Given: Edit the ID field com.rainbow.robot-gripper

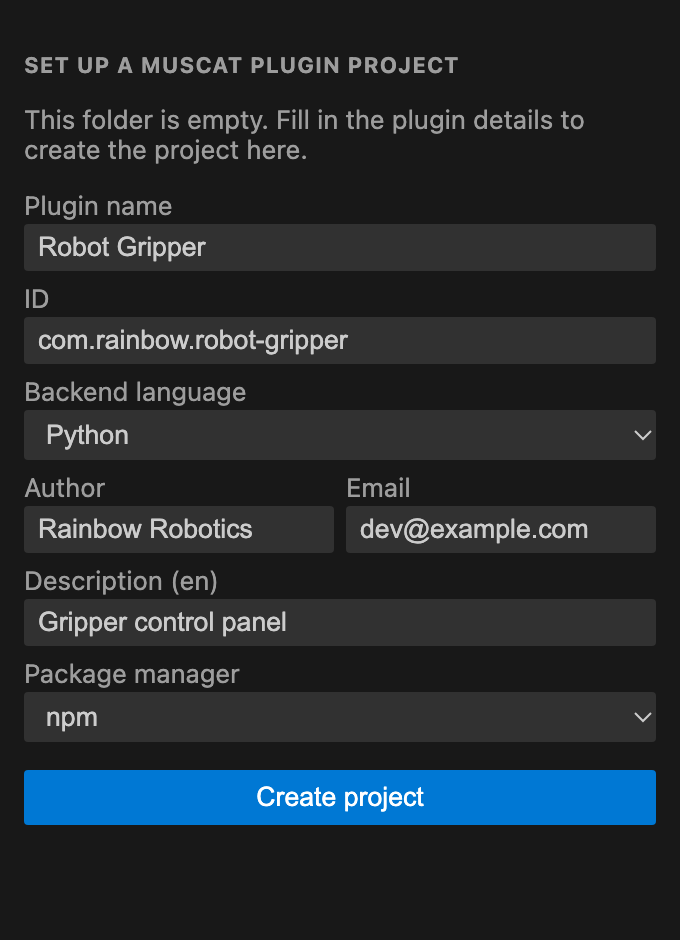Looking at the screenshot, I should pyautogui.click(x=339, y=340).
